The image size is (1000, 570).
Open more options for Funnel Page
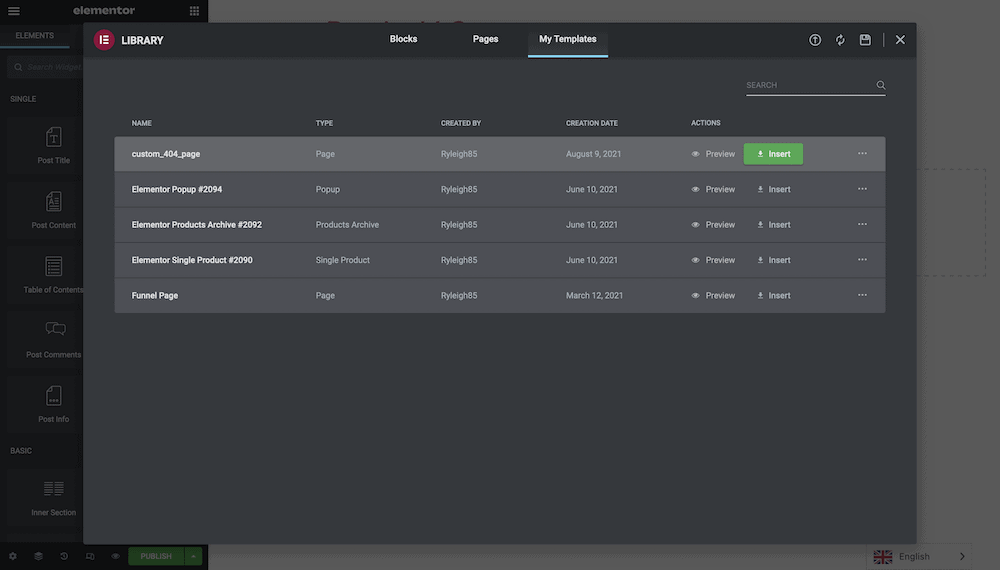coord(862,295)
